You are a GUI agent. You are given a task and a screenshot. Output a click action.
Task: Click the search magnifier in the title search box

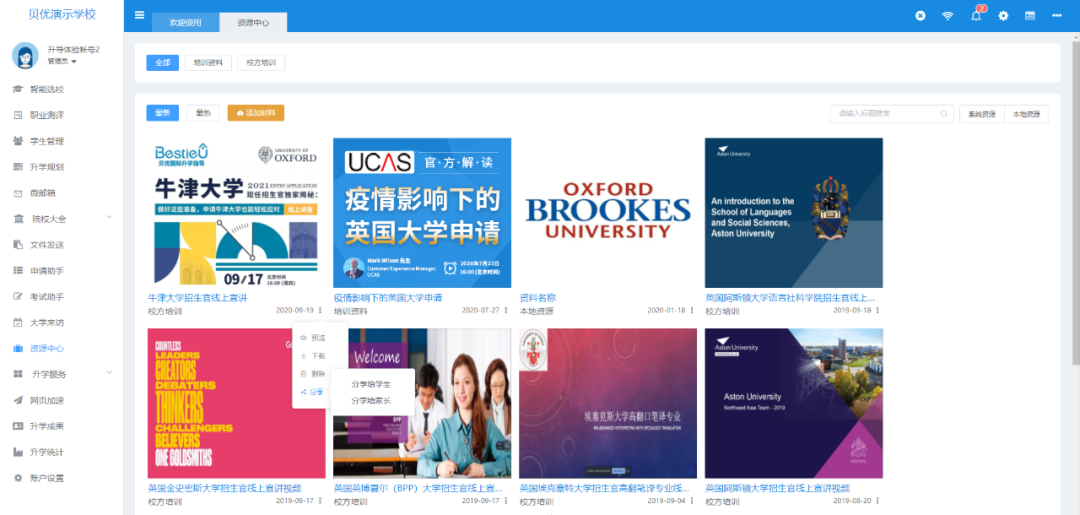(x=941, y=114)
